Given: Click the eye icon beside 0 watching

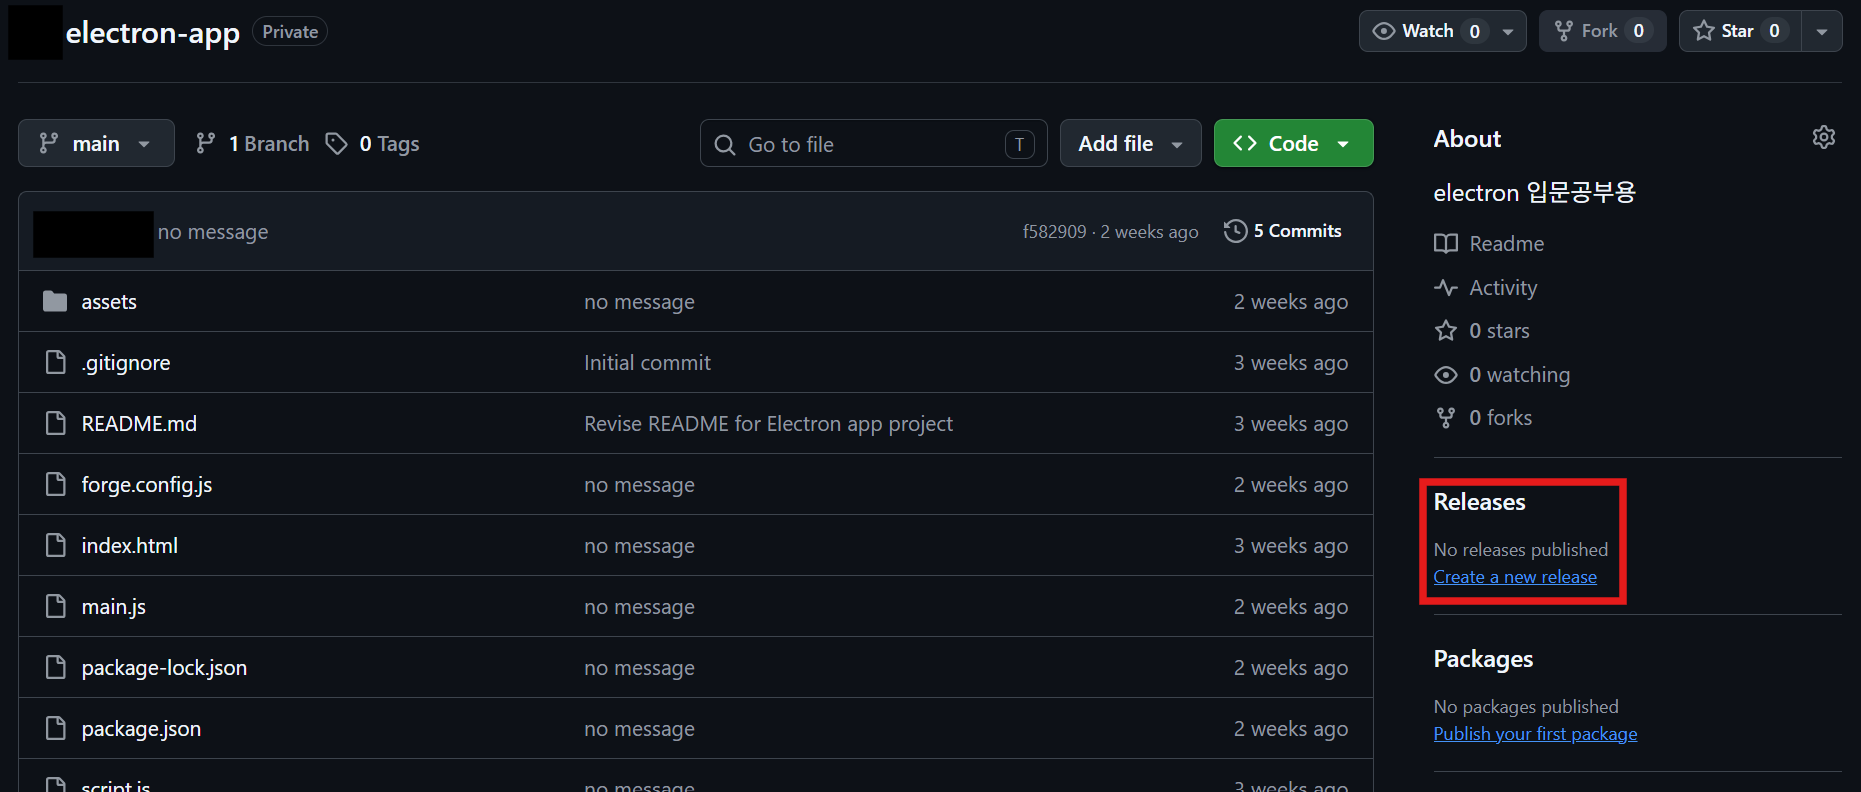Looking at the screenshot, I should click(1446, 375).
